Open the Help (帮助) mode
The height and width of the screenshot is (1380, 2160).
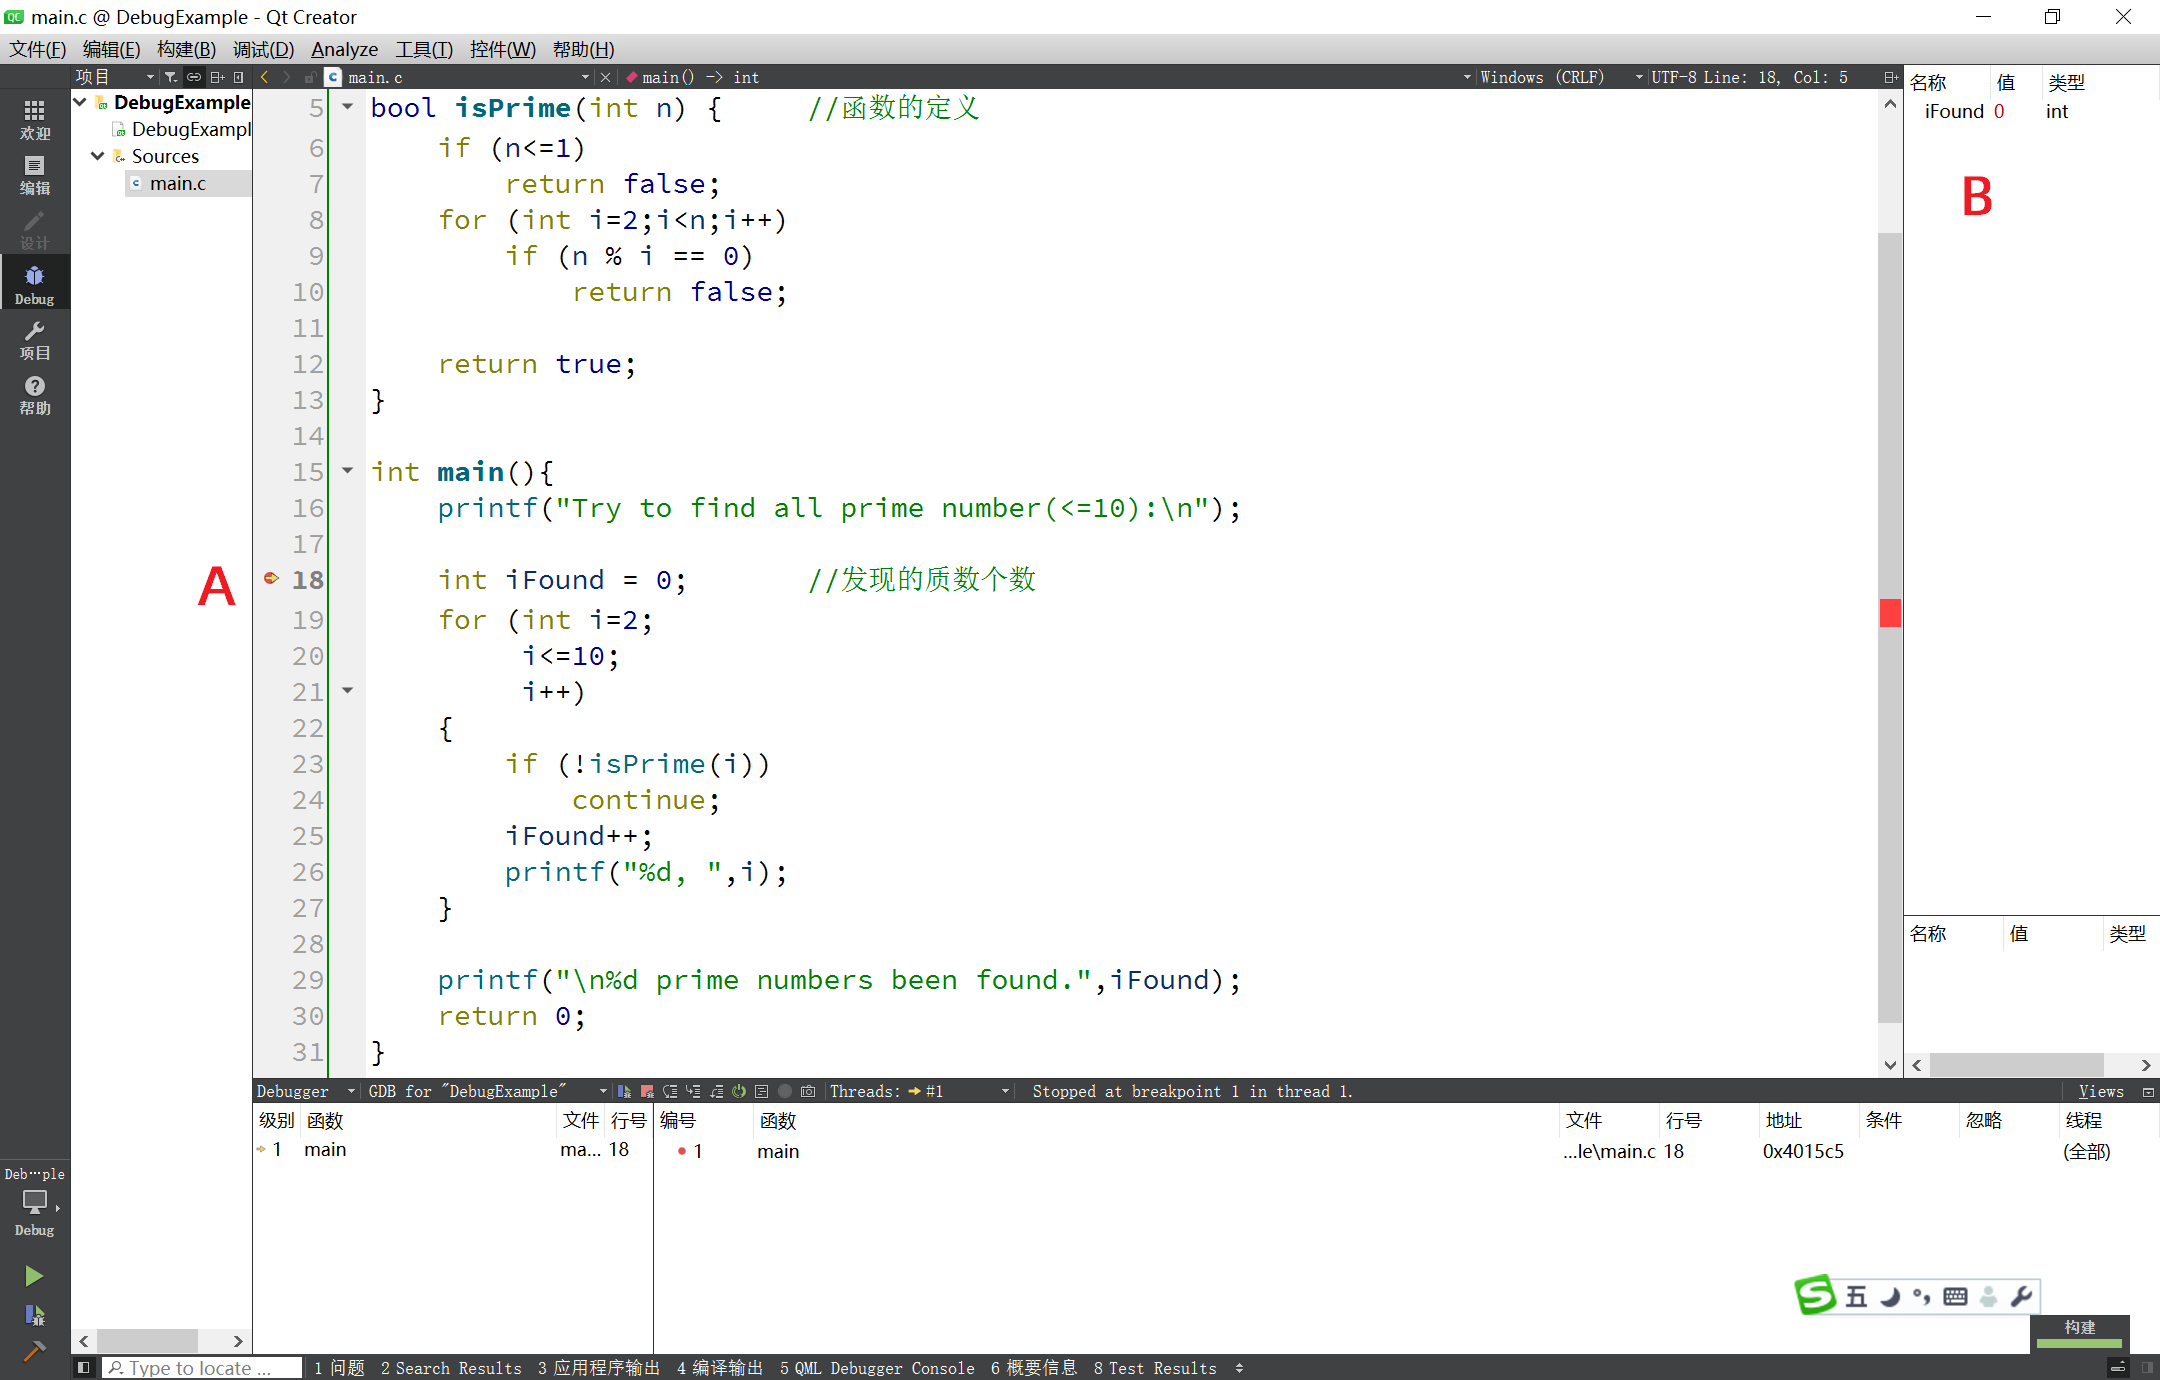tap(35, 394)
